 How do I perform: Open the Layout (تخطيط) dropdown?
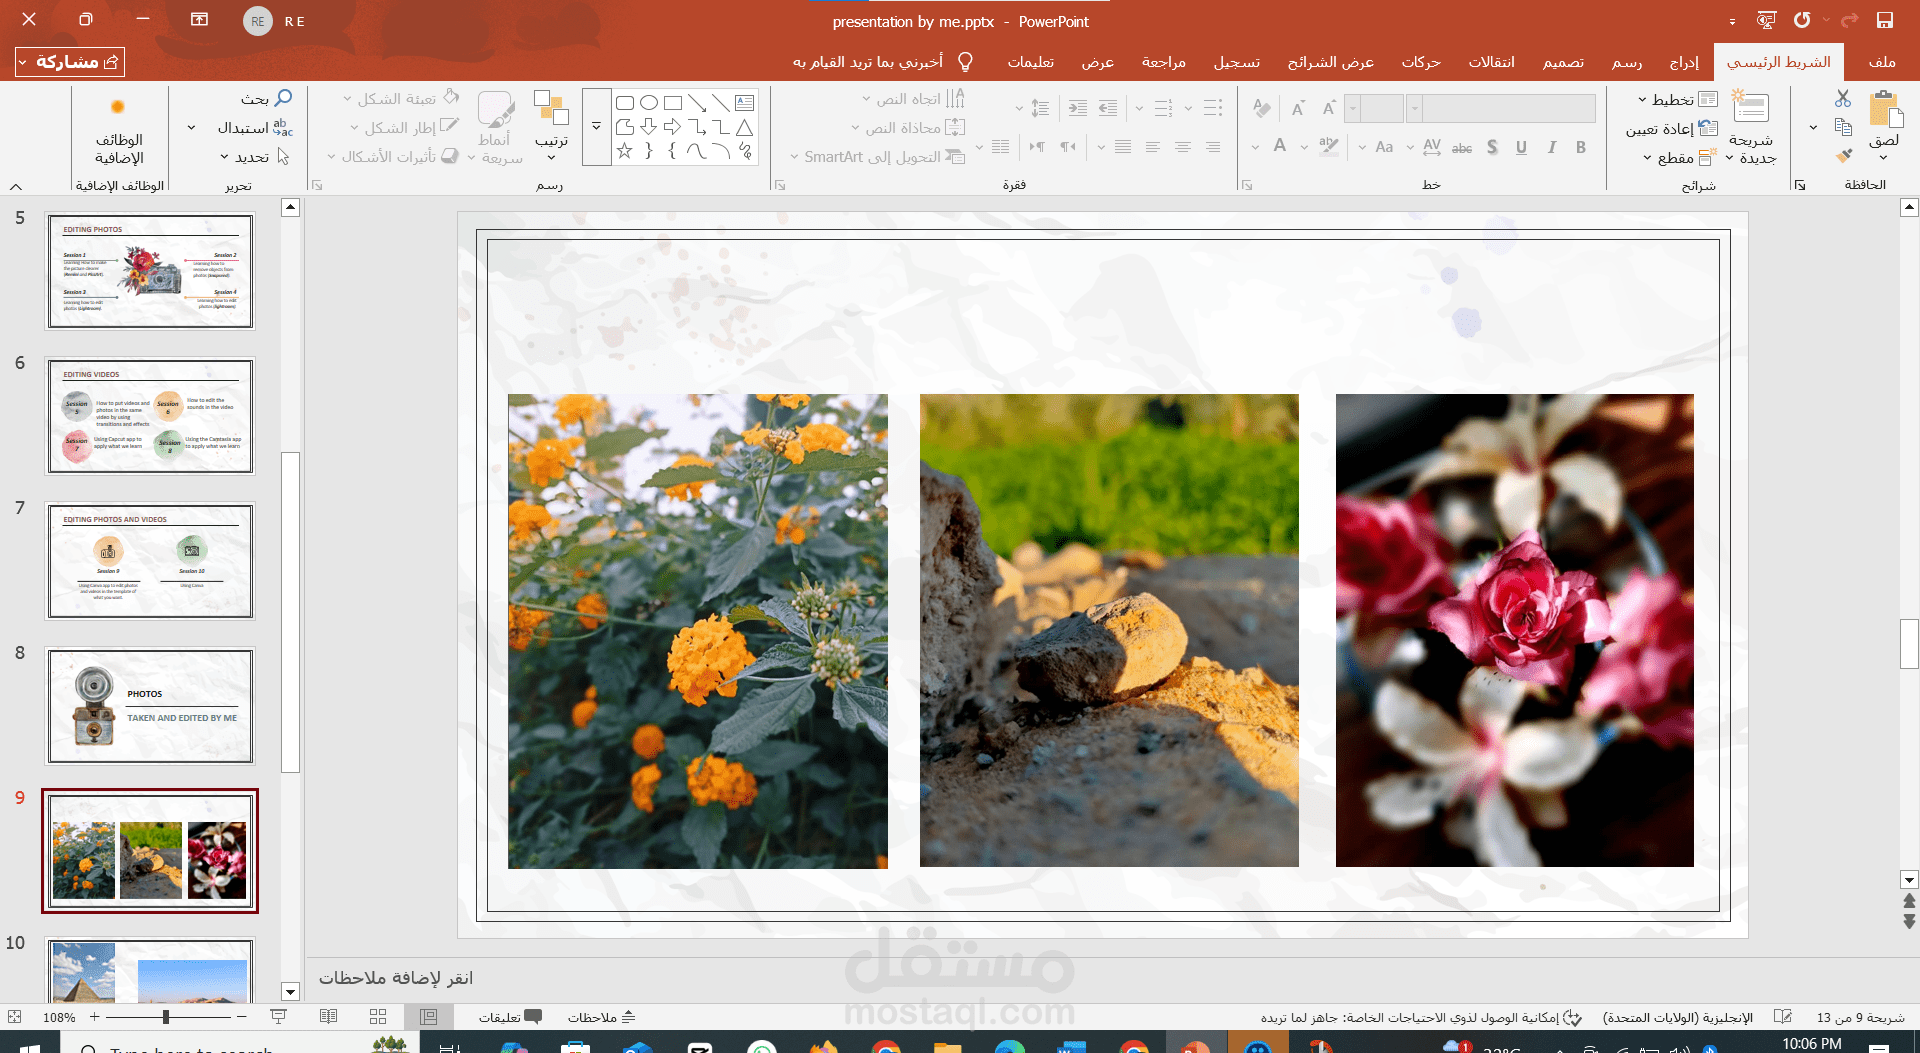point(1678,99)
